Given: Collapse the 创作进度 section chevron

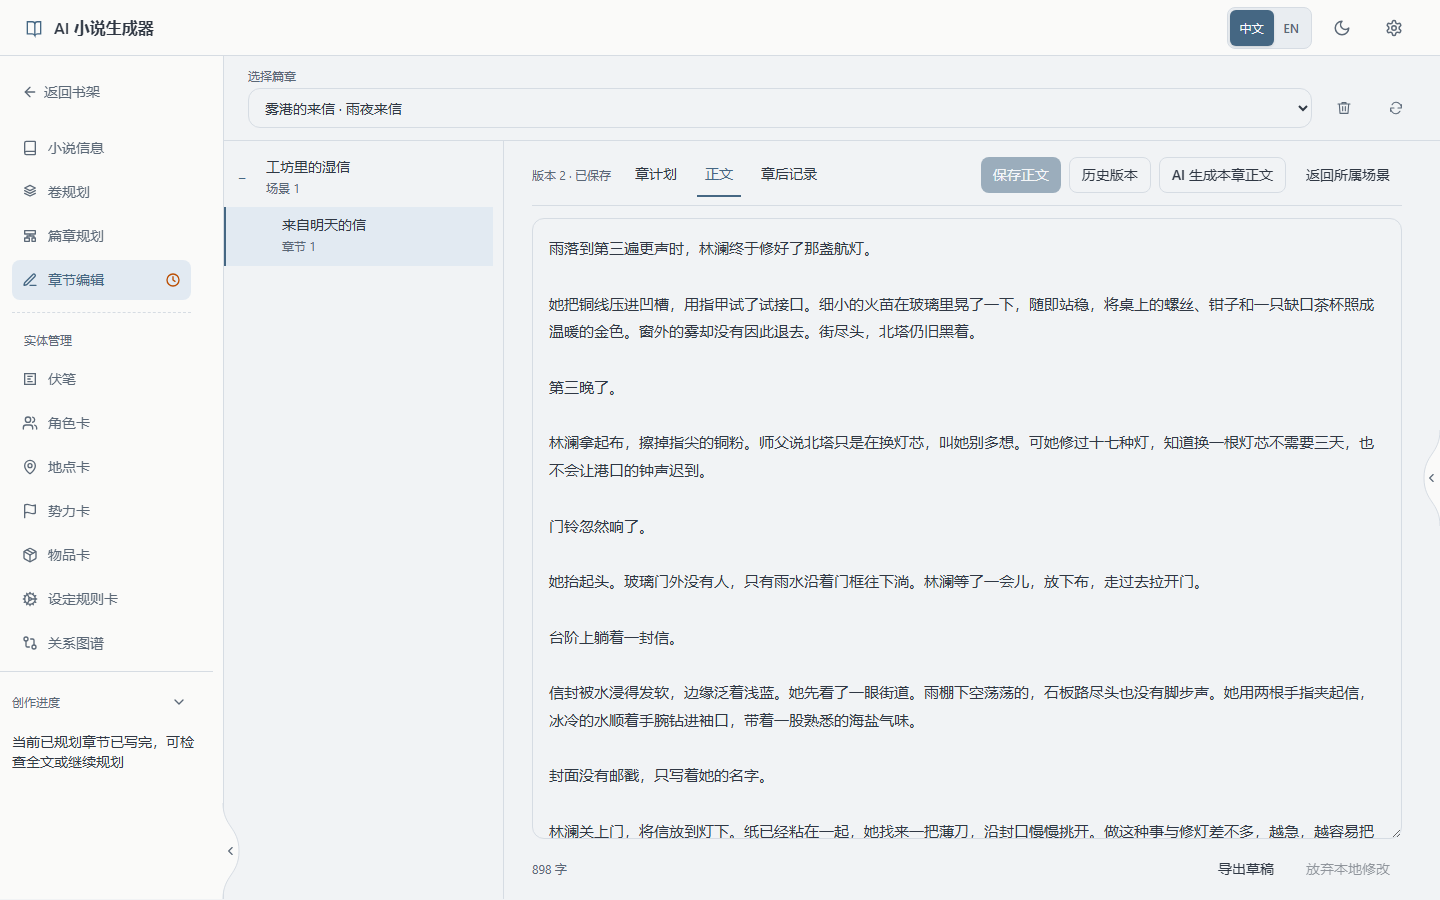Looking at the screenshot, I should tap(179, 702).
